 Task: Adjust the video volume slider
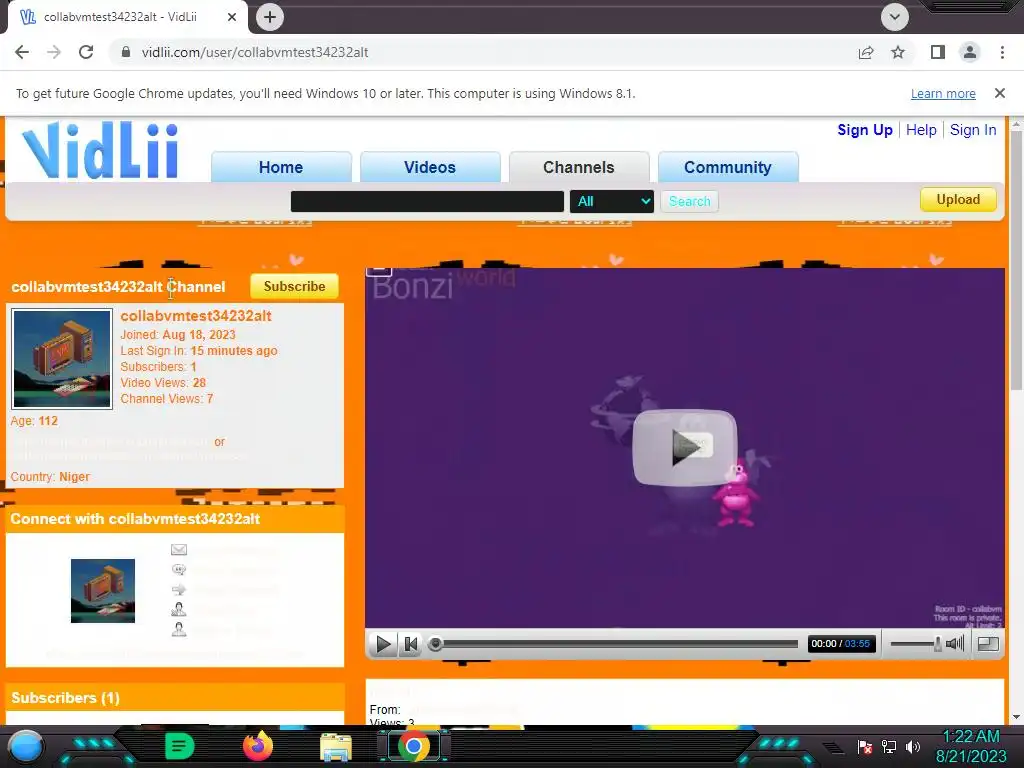tap(916, 644)
